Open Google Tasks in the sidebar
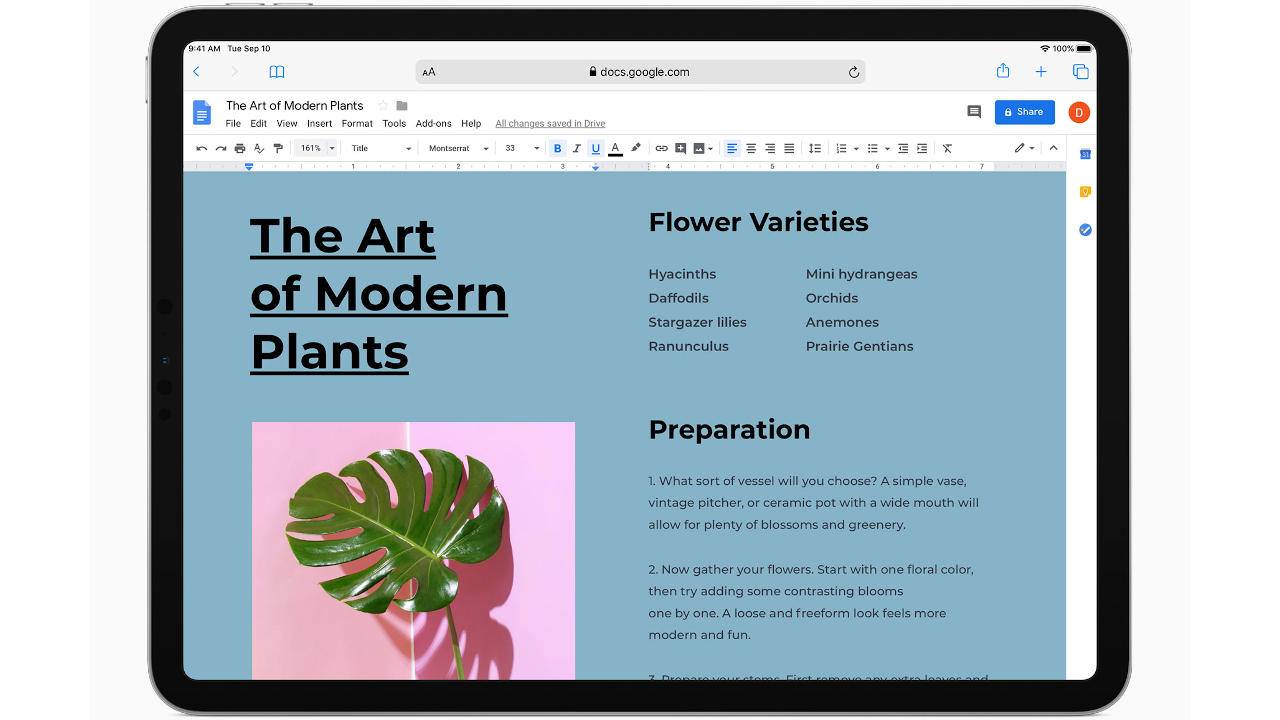The image size is (1280, 720). (x=1084, y=229)
